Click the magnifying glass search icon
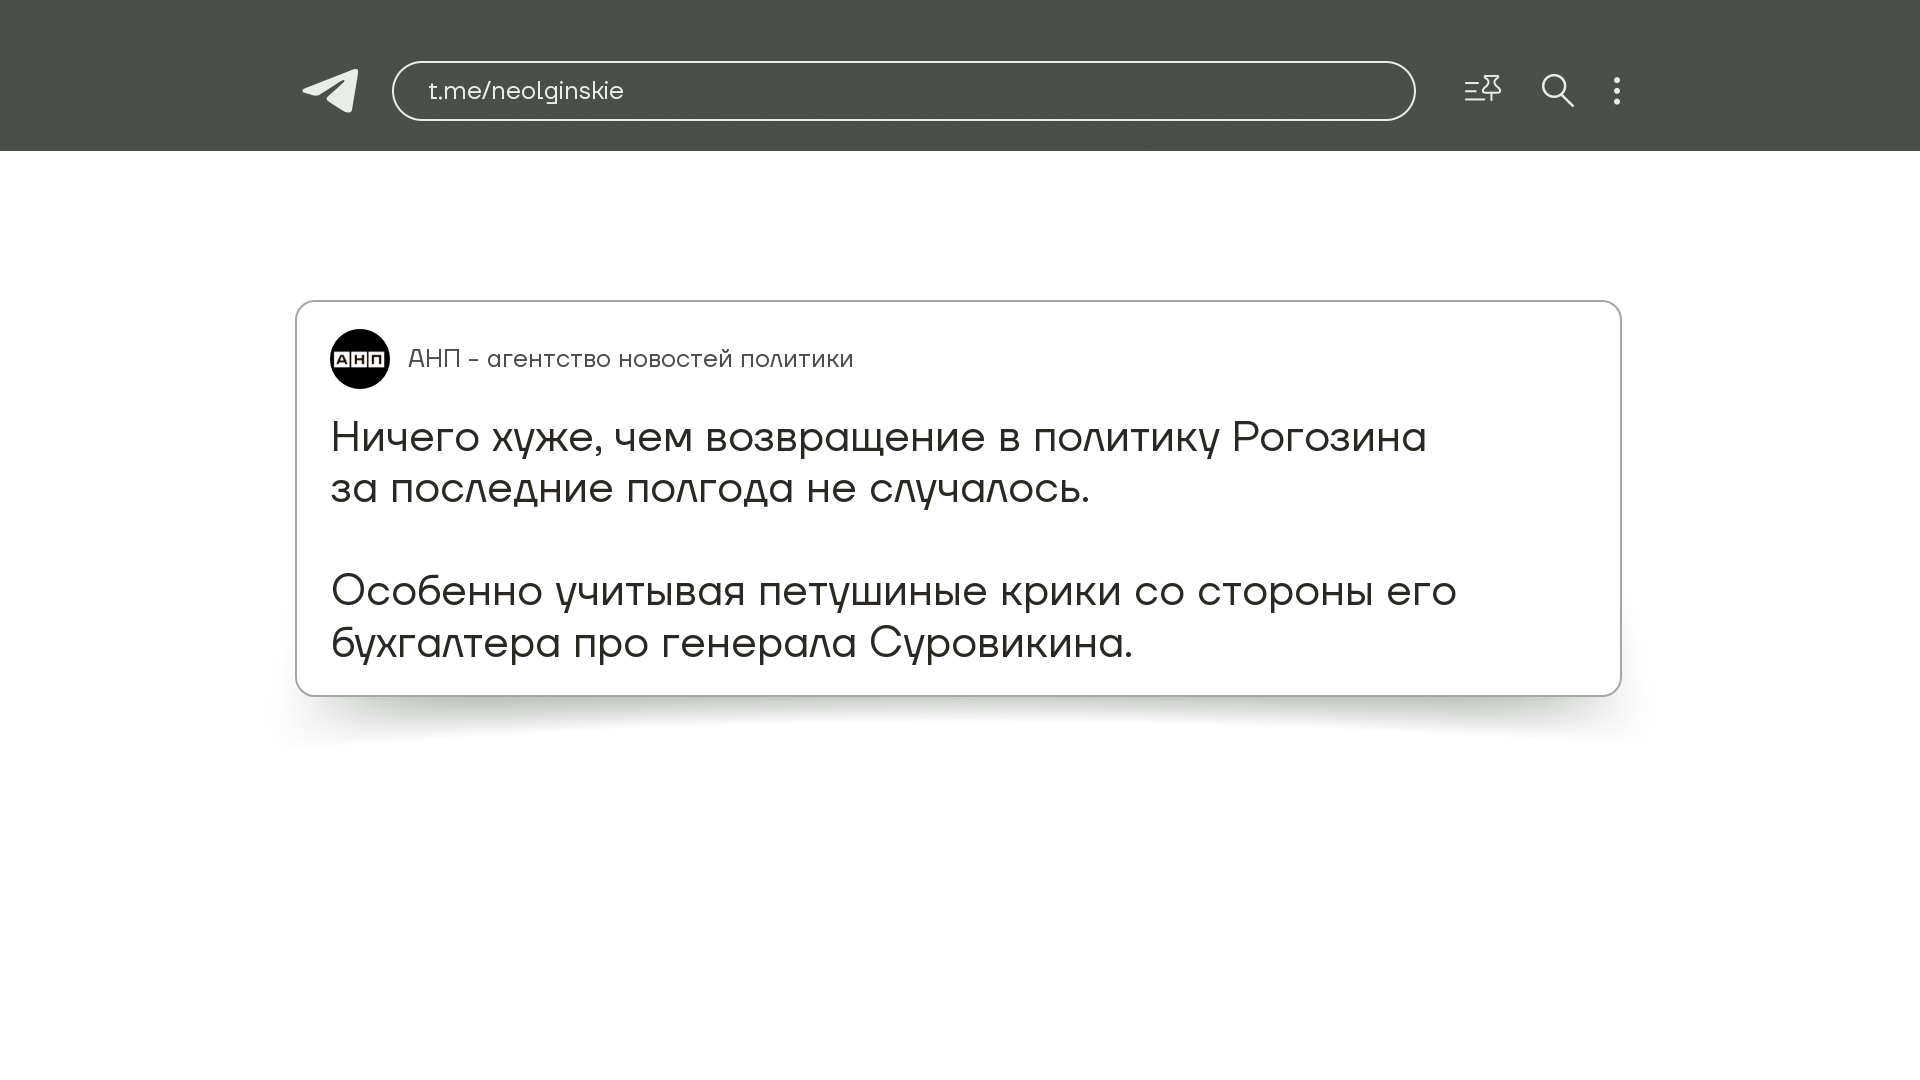The width and height of the screenshot is (1920, 1080). (x=1557, y=91)
